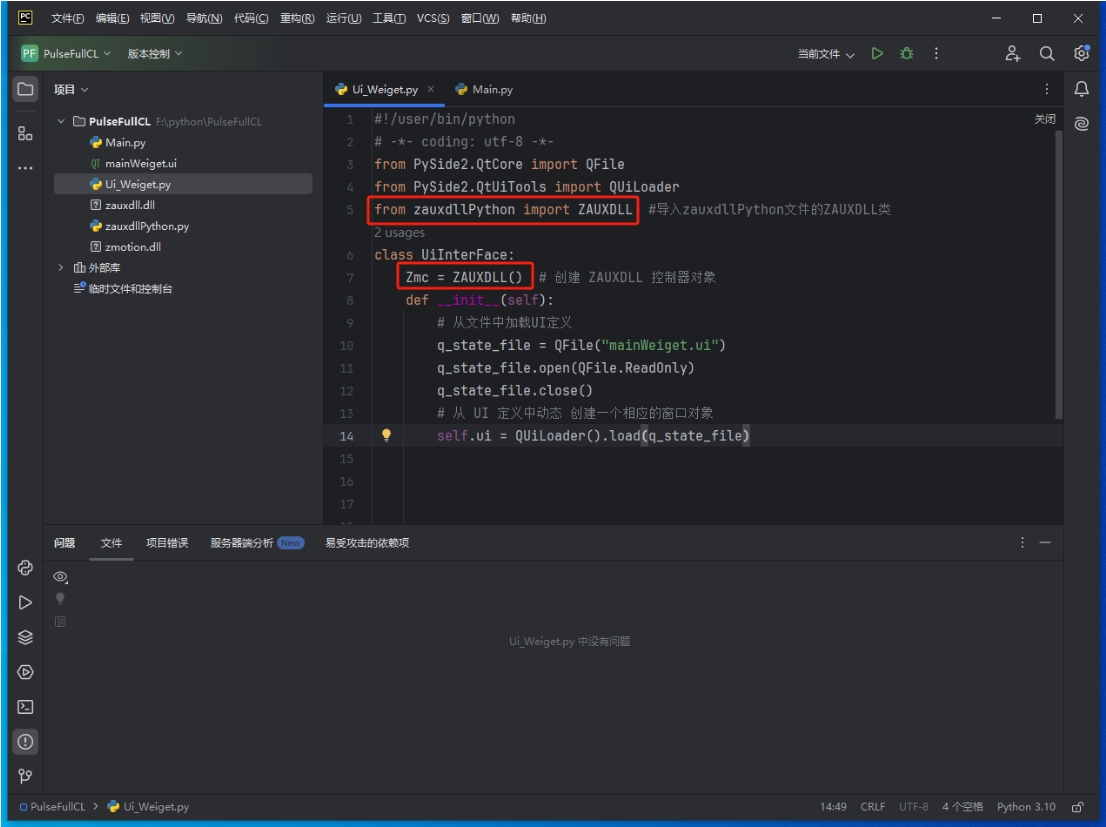
Task: Switch to the 易受攻击的依赖项 tab
Action: pyautogui.click(x=367, y=543)
